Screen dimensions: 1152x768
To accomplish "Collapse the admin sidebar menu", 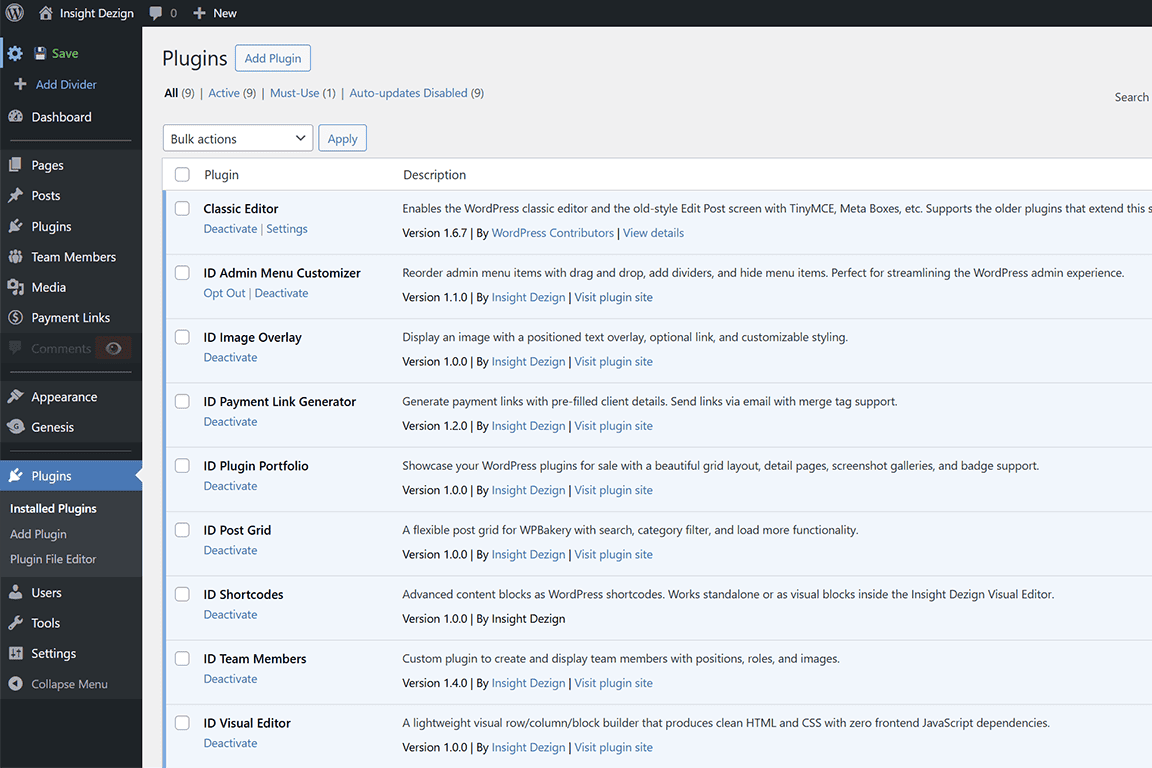I will pos(69,684).
